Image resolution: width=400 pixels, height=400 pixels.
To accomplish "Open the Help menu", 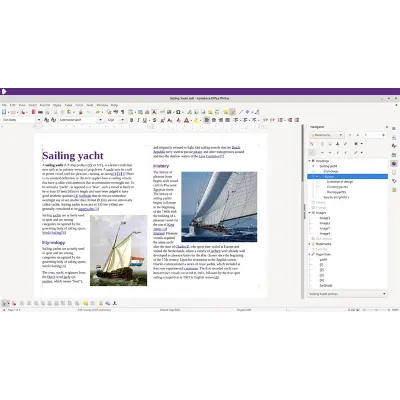I will point(114,105).
